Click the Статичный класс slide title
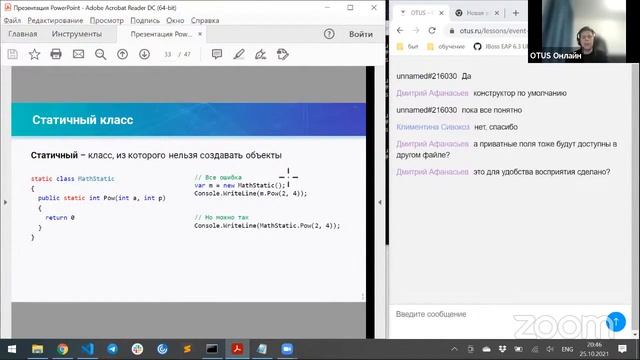The height and width of the screenshot is (360, 640). pos(82,120)
